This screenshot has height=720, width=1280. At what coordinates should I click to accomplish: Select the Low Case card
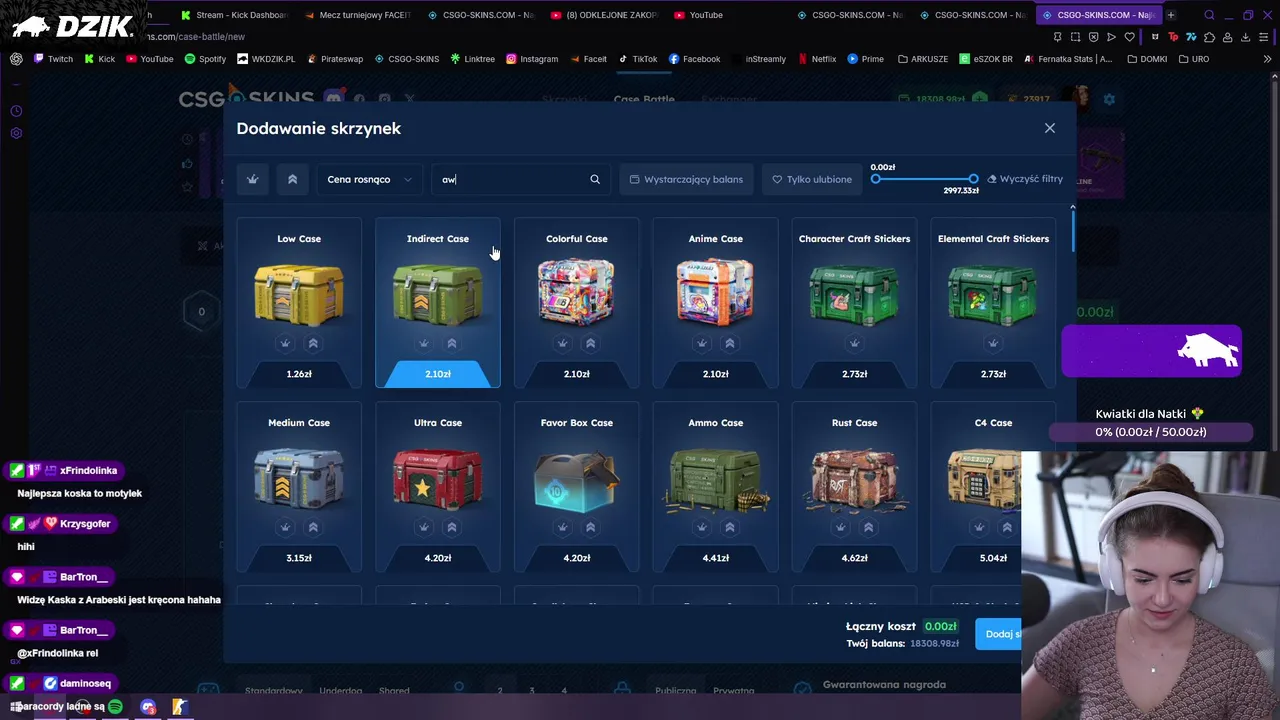[x=299, y=303]
